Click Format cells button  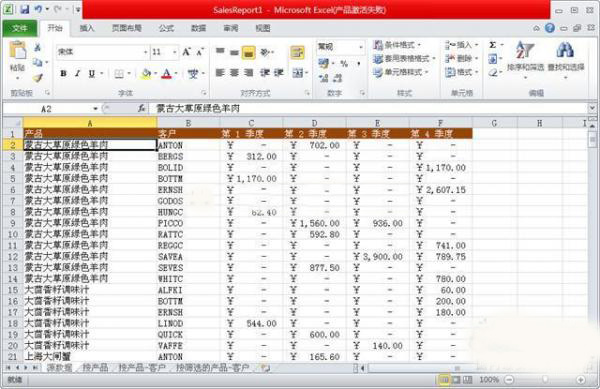click(x=461, y=72)
